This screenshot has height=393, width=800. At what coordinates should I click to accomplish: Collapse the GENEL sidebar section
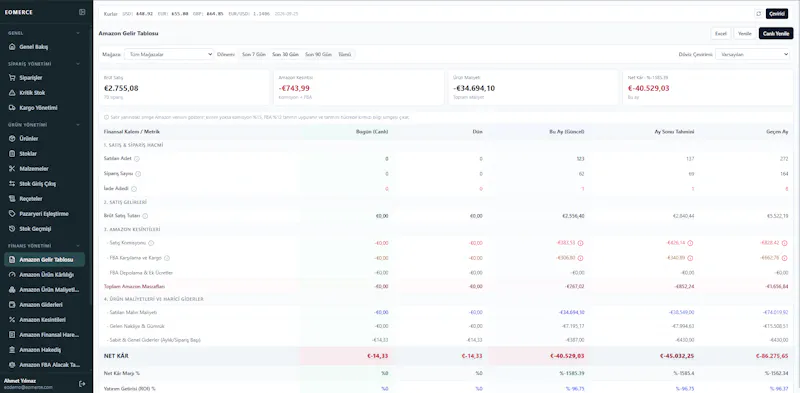pyautogui.click(x=78, y=33)
